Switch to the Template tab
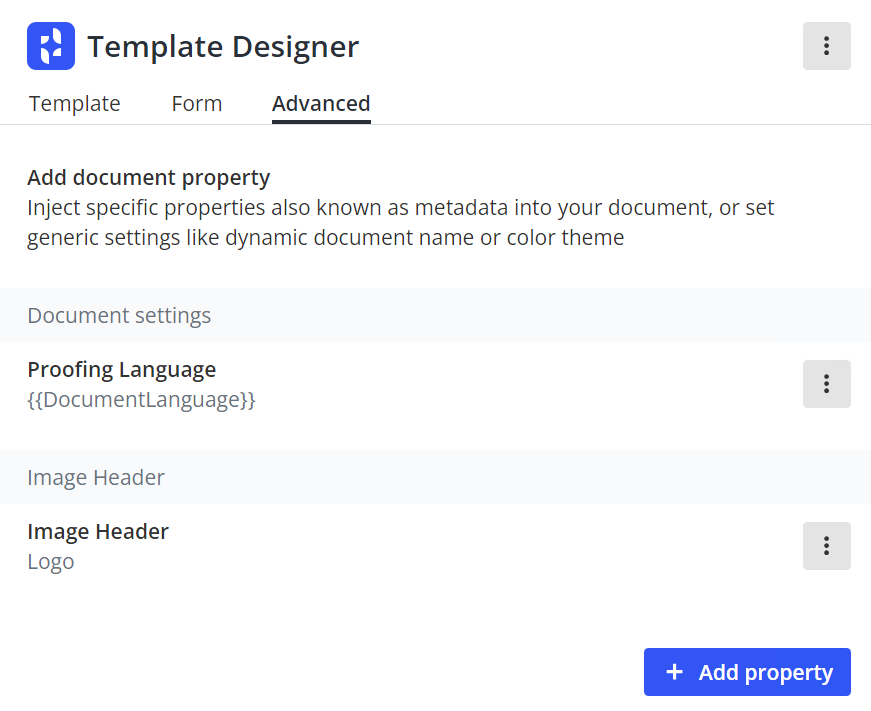This screenshot has width=871, height=711. [74, 103]
